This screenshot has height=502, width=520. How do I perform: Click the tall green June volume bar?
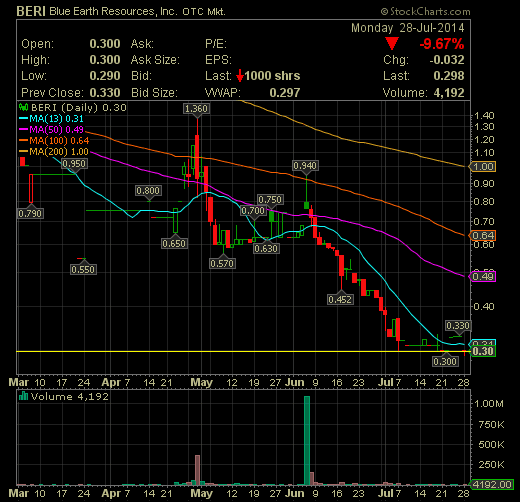click(x=307, y=440)
